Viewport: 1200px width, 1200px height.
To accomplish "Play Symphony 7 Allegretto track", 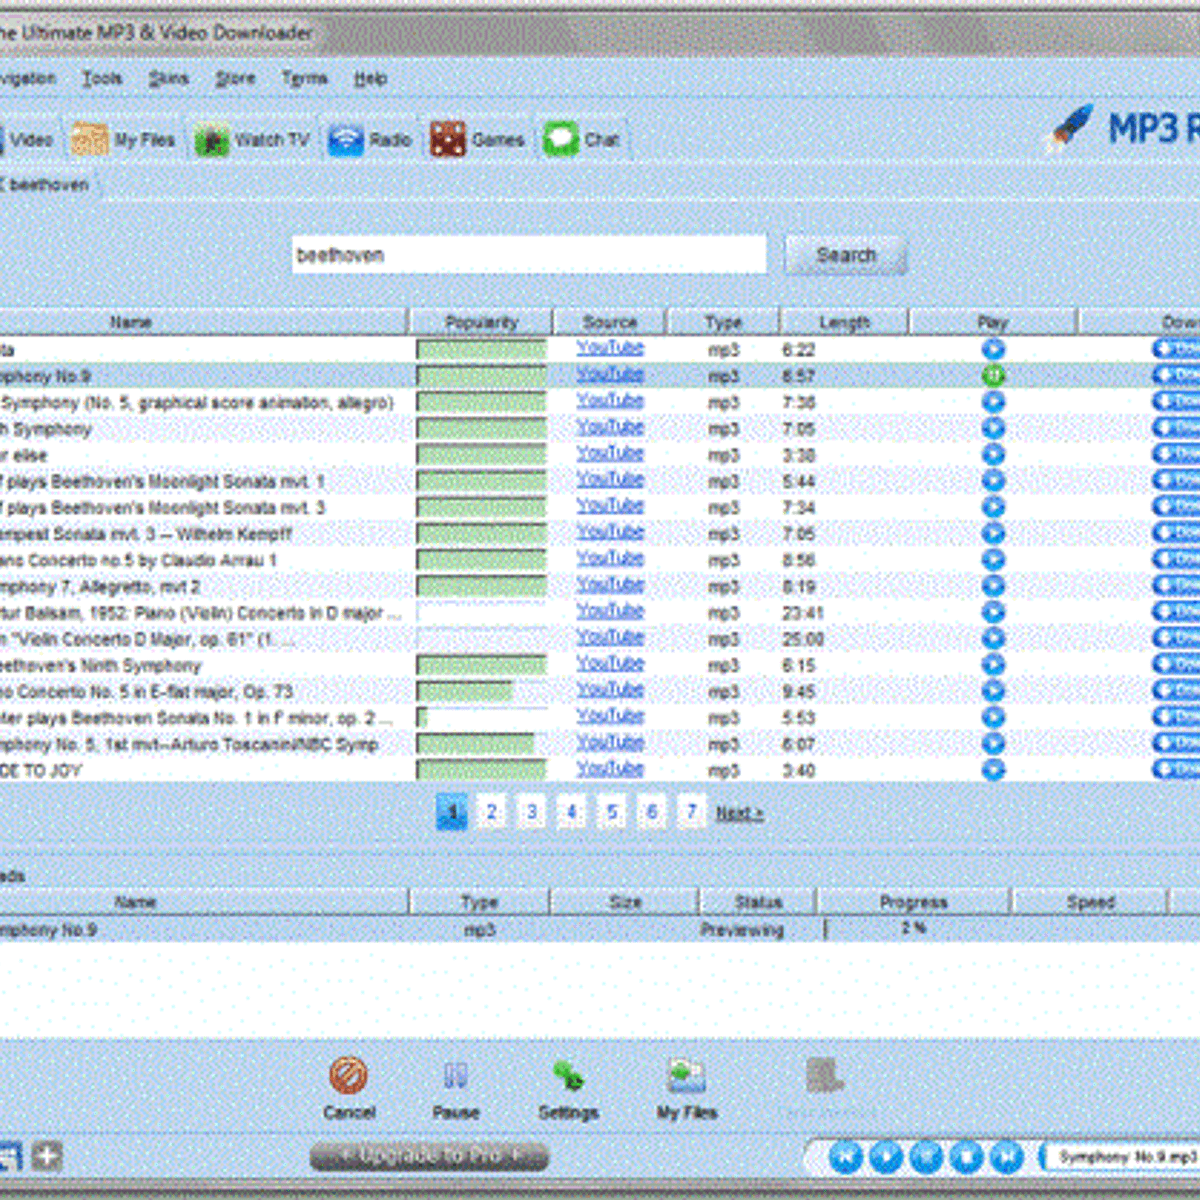I will (x=993, y=586).
